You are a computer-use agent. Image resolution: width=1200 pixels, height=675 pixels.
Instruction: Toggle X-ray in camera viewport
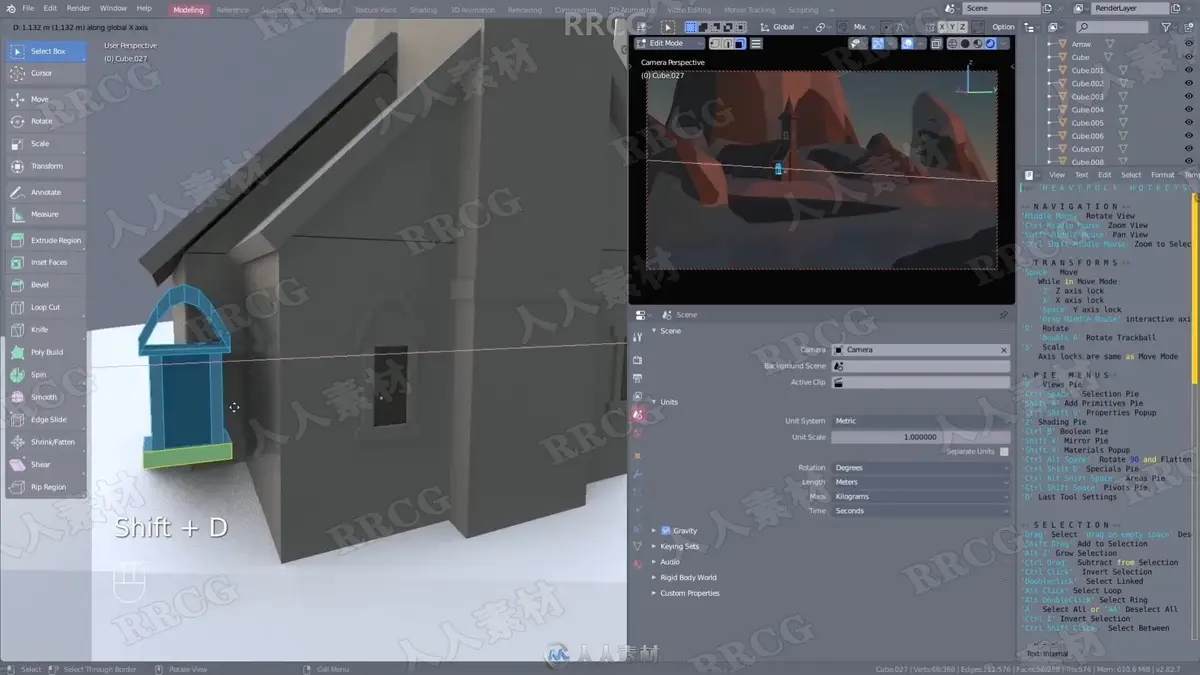click(x=936, y=44)
